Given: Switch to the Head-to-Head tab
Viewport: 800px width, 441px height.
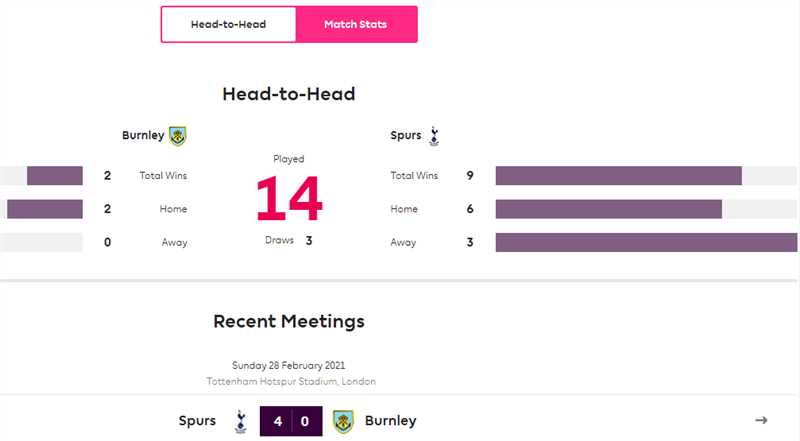Looking at the screenshot, I should pos(229,24).
